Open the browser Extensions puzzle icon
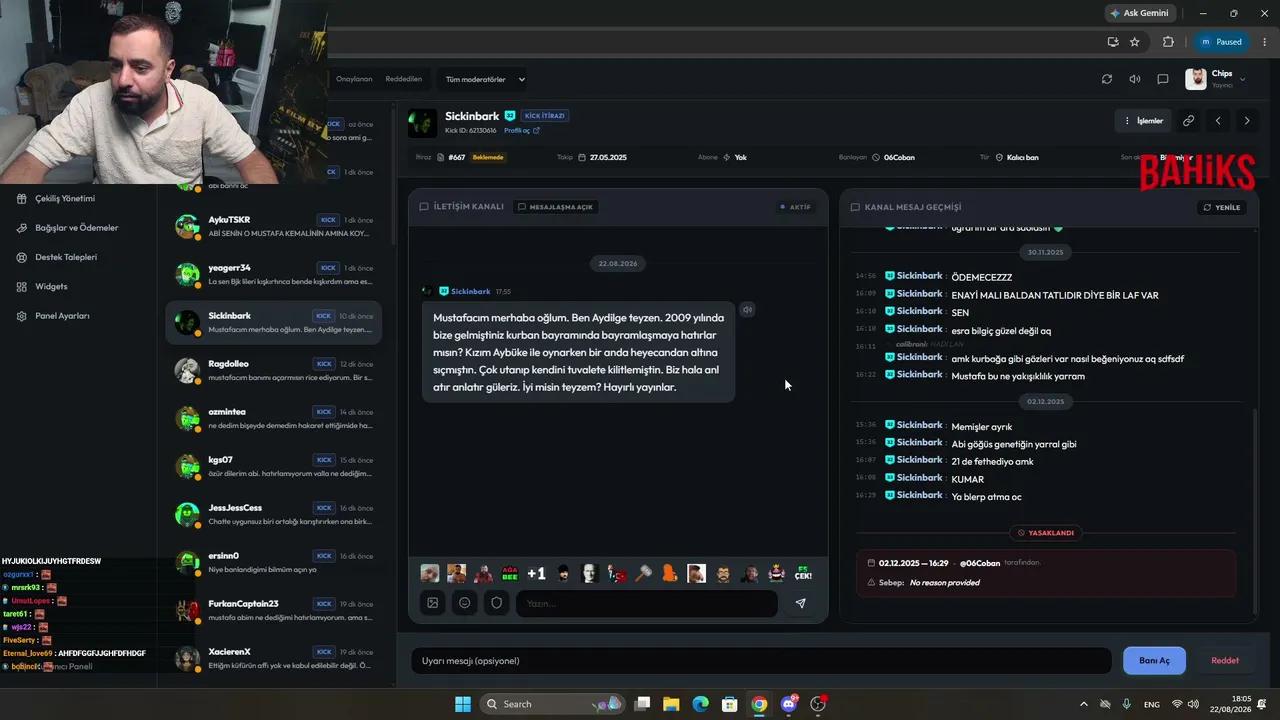 pos(1168,42)
